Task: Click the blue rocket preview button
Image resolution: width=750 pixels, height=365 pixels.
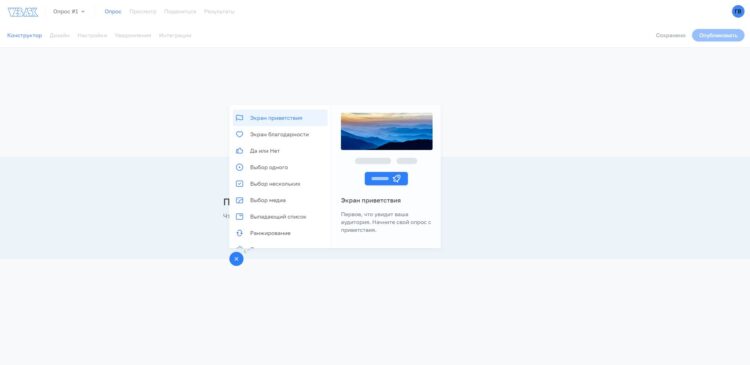Action: point(386,178)
